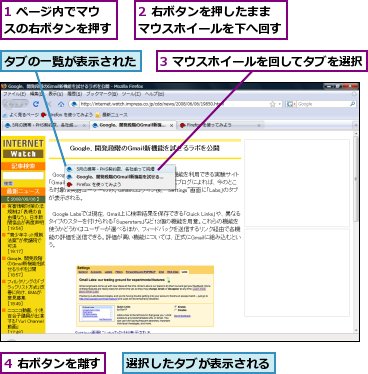Choose the Google entry in the tab popup list
The height and width of the screenshot is (374, 368).
coord(120,177)
